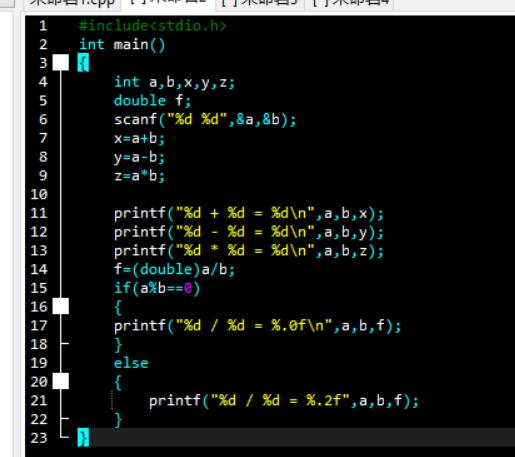Click the highlighted closing brace on line 23

(83, 437)
